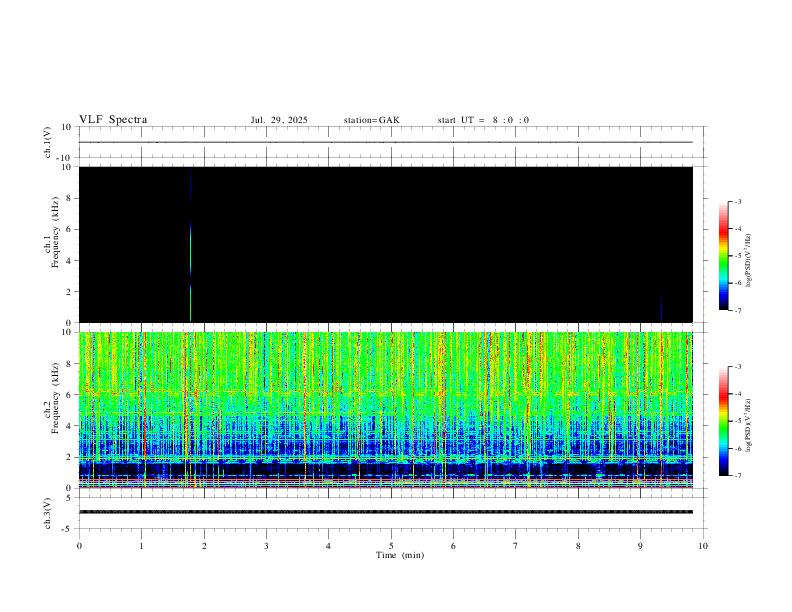This screenshot has height=612, width=792.
Task: Click time axis tick label "0"
Action: [x=79, y=546]
